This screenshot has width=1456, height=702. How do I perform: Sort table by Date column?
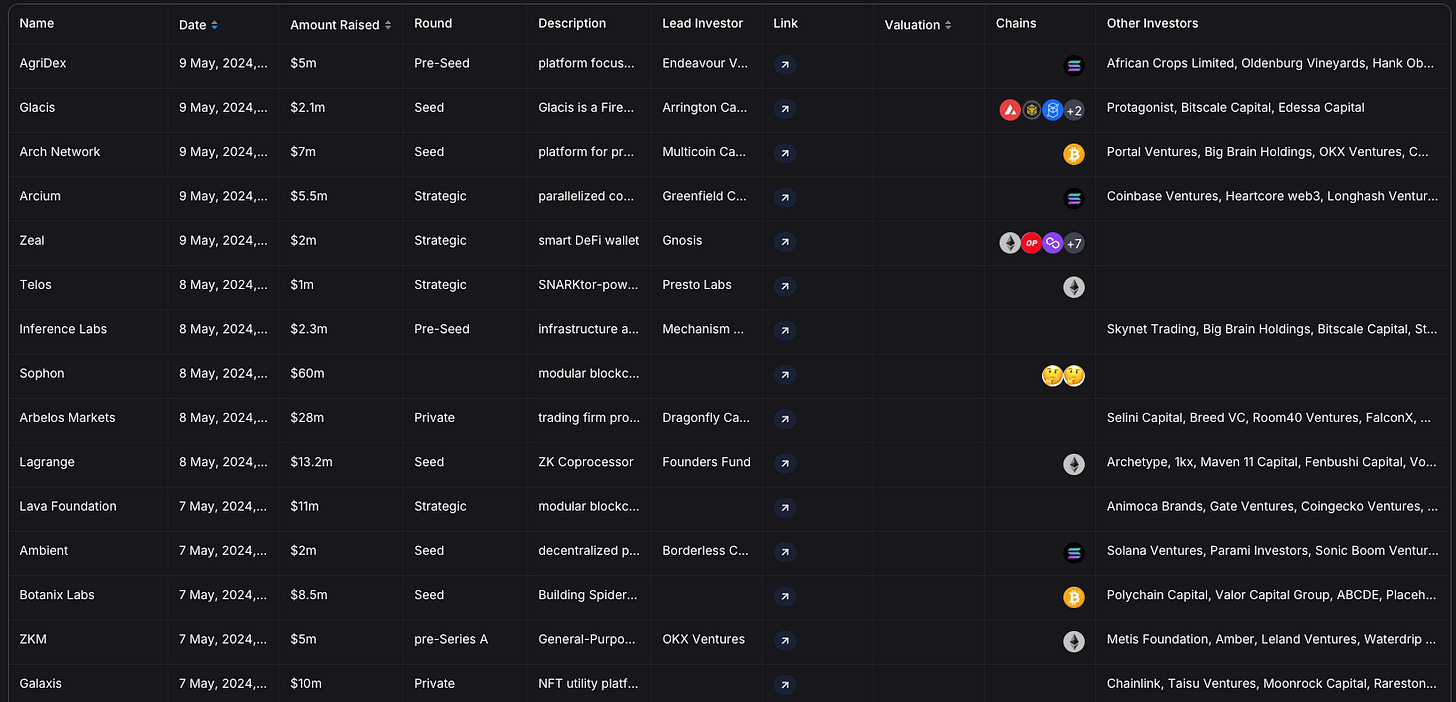(198, 24)
